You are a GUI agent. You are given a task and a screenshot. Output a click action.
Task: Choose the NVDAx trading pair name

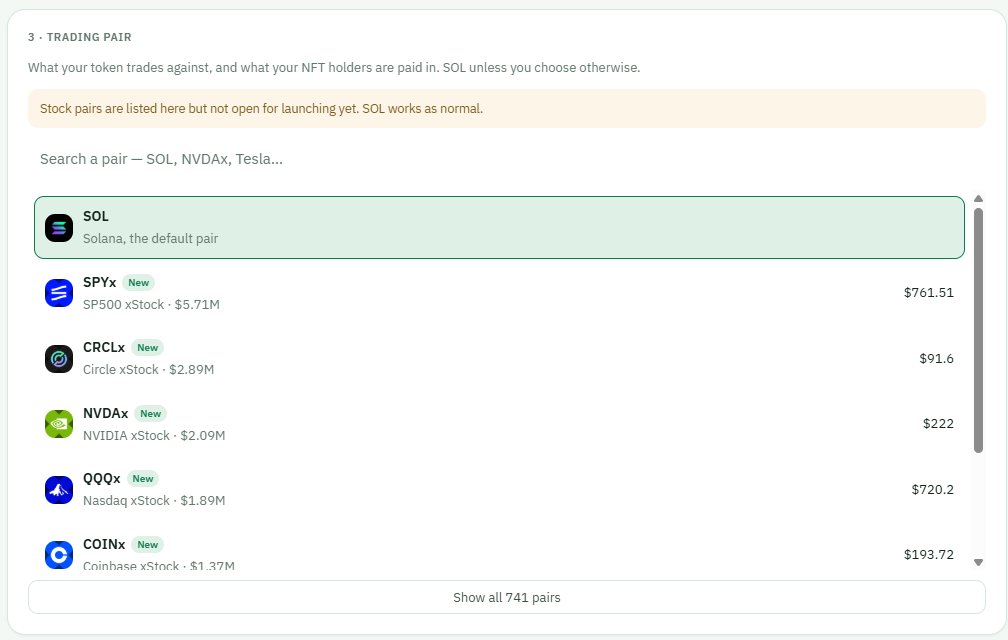pos(105,413)
